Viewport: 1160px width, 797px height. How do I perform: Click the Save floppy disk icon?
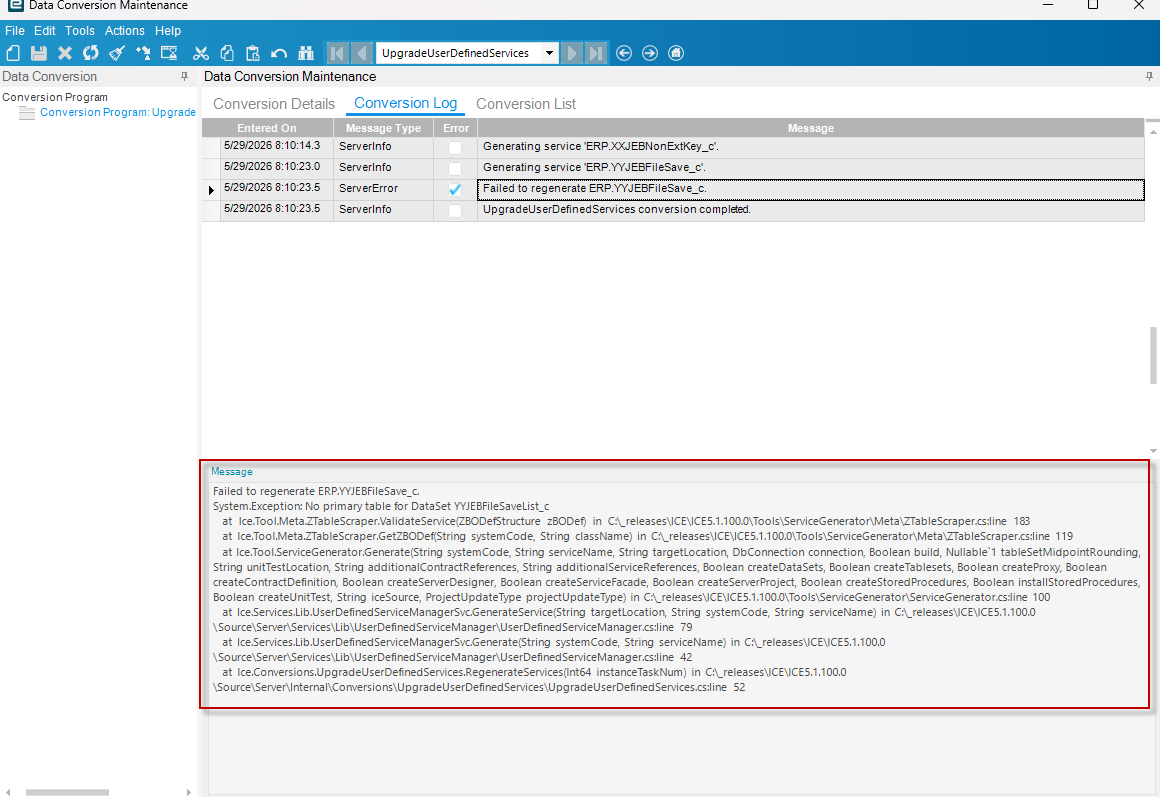tap(38, 53)
